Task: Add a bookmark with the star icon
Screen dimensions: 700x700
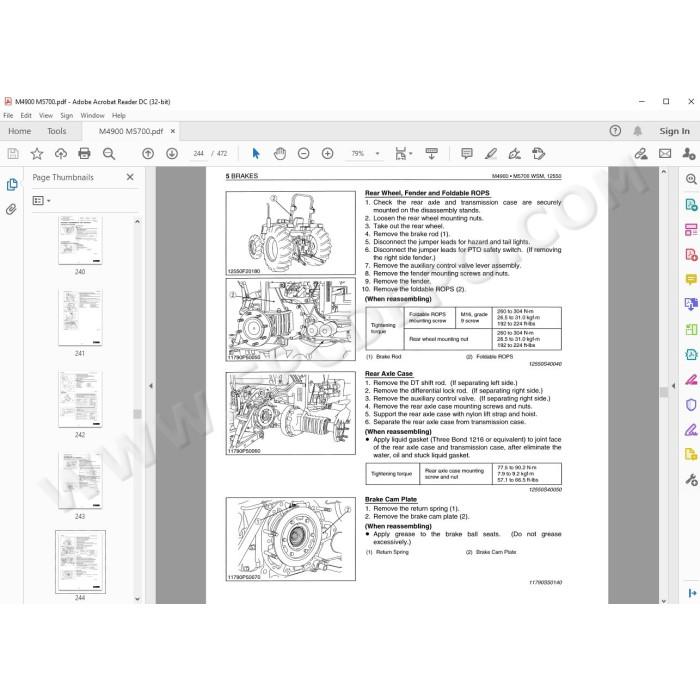Action: pyautogui.click(x=37, y=154)
